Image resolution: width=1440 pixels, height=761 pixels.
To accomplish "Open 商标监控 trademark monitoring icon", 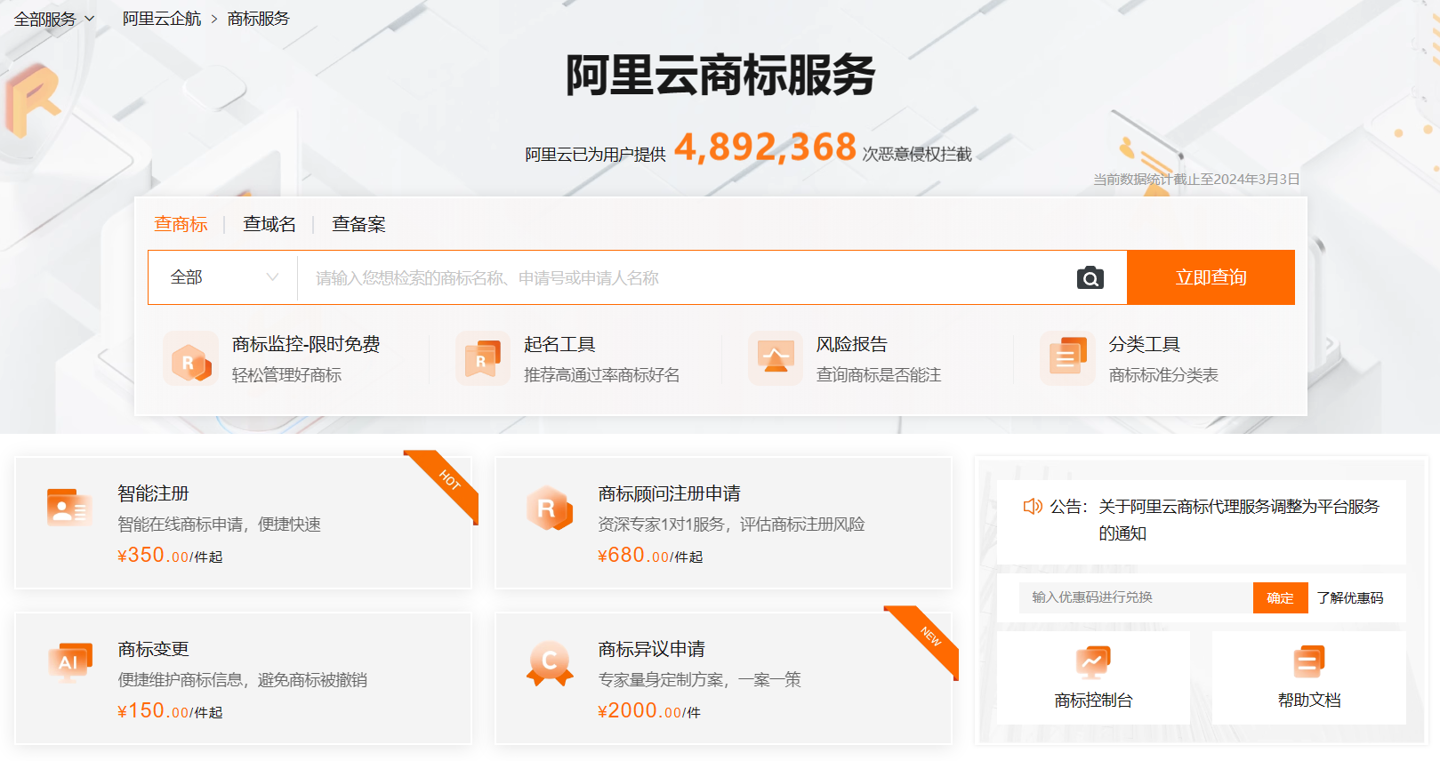I will coord(190,358).
